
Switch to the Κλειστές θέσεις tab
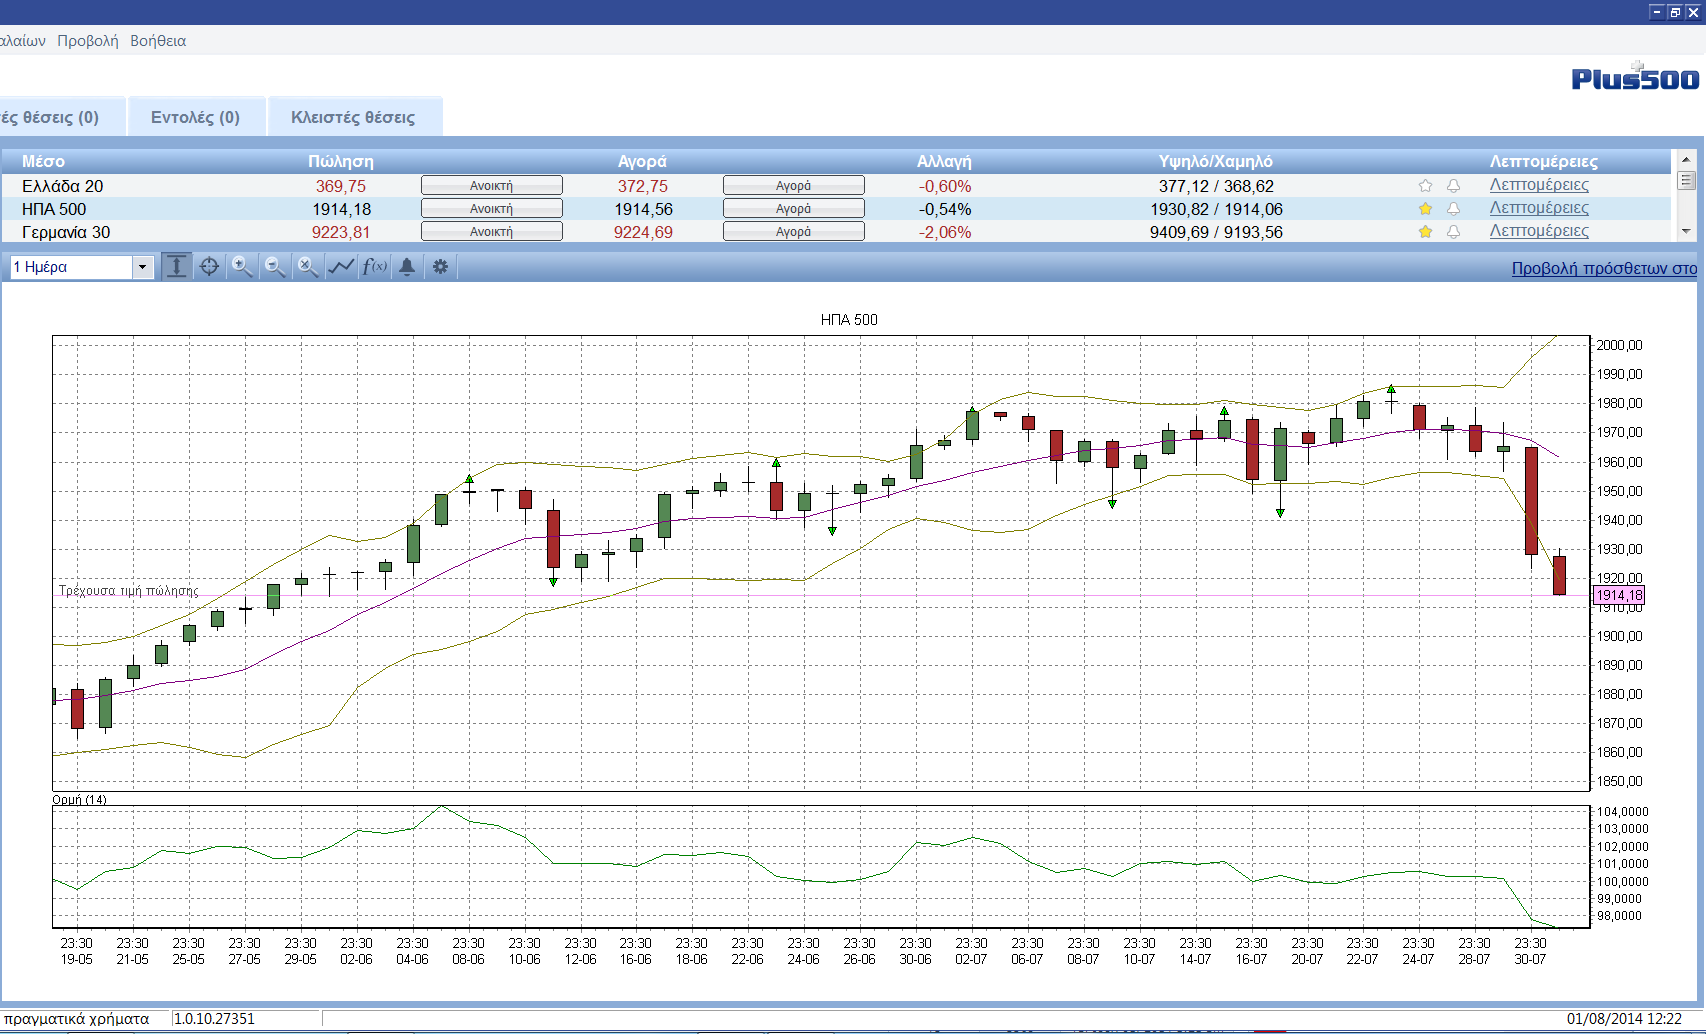[353, 117]
